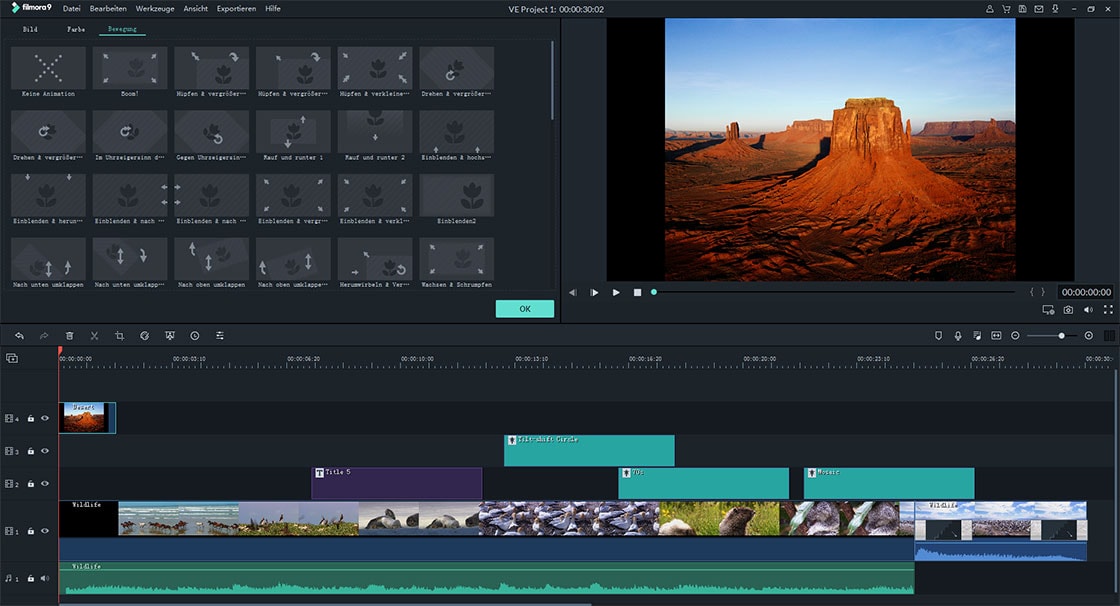The image size is (1120, 606).
Task: Open the Werkzeuge menu
Action: tap(155, 9)
